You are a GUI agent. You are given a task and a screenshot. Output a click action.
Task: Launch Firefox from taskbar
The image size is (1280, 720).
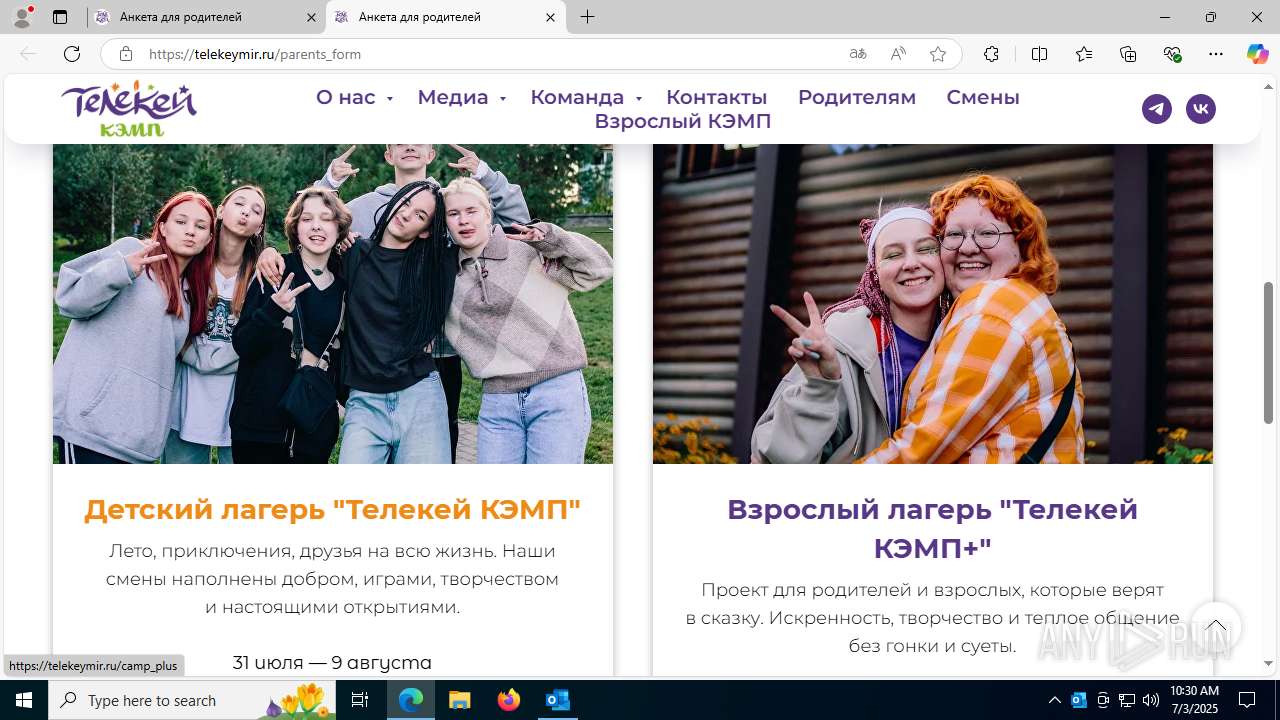[509, 700]
